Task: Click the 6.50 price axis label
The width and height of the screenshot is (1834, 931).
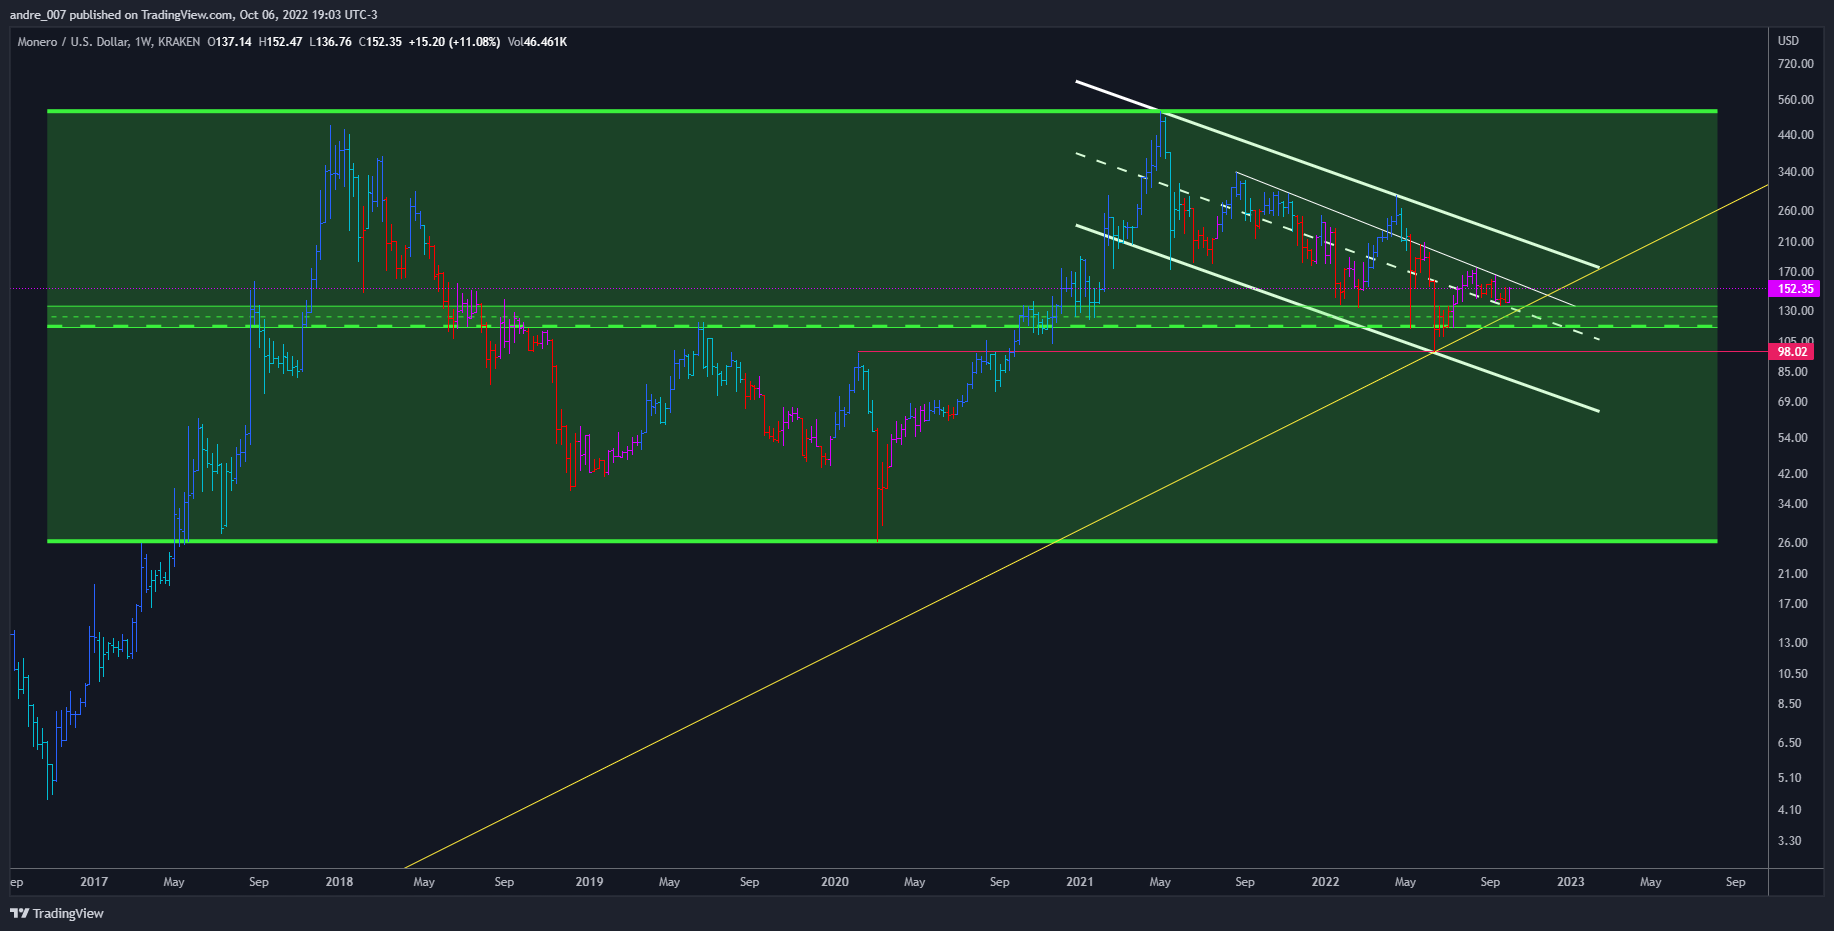Action: click(1789, 743)
